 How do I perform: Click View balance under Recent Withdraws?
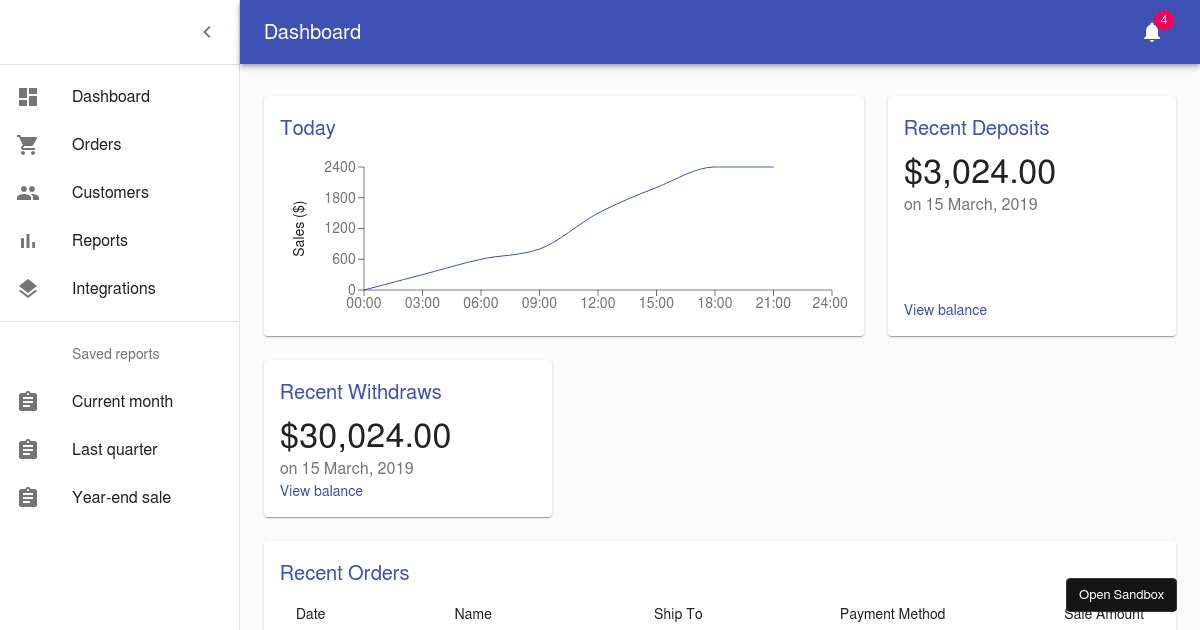321,490
